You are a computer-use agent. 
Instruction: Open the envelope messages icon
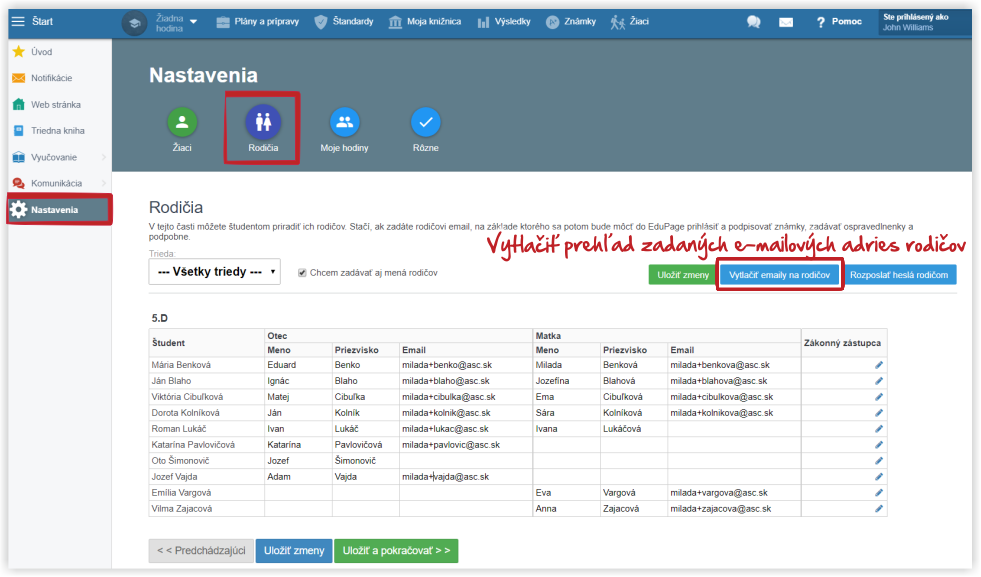click(786, 23)
